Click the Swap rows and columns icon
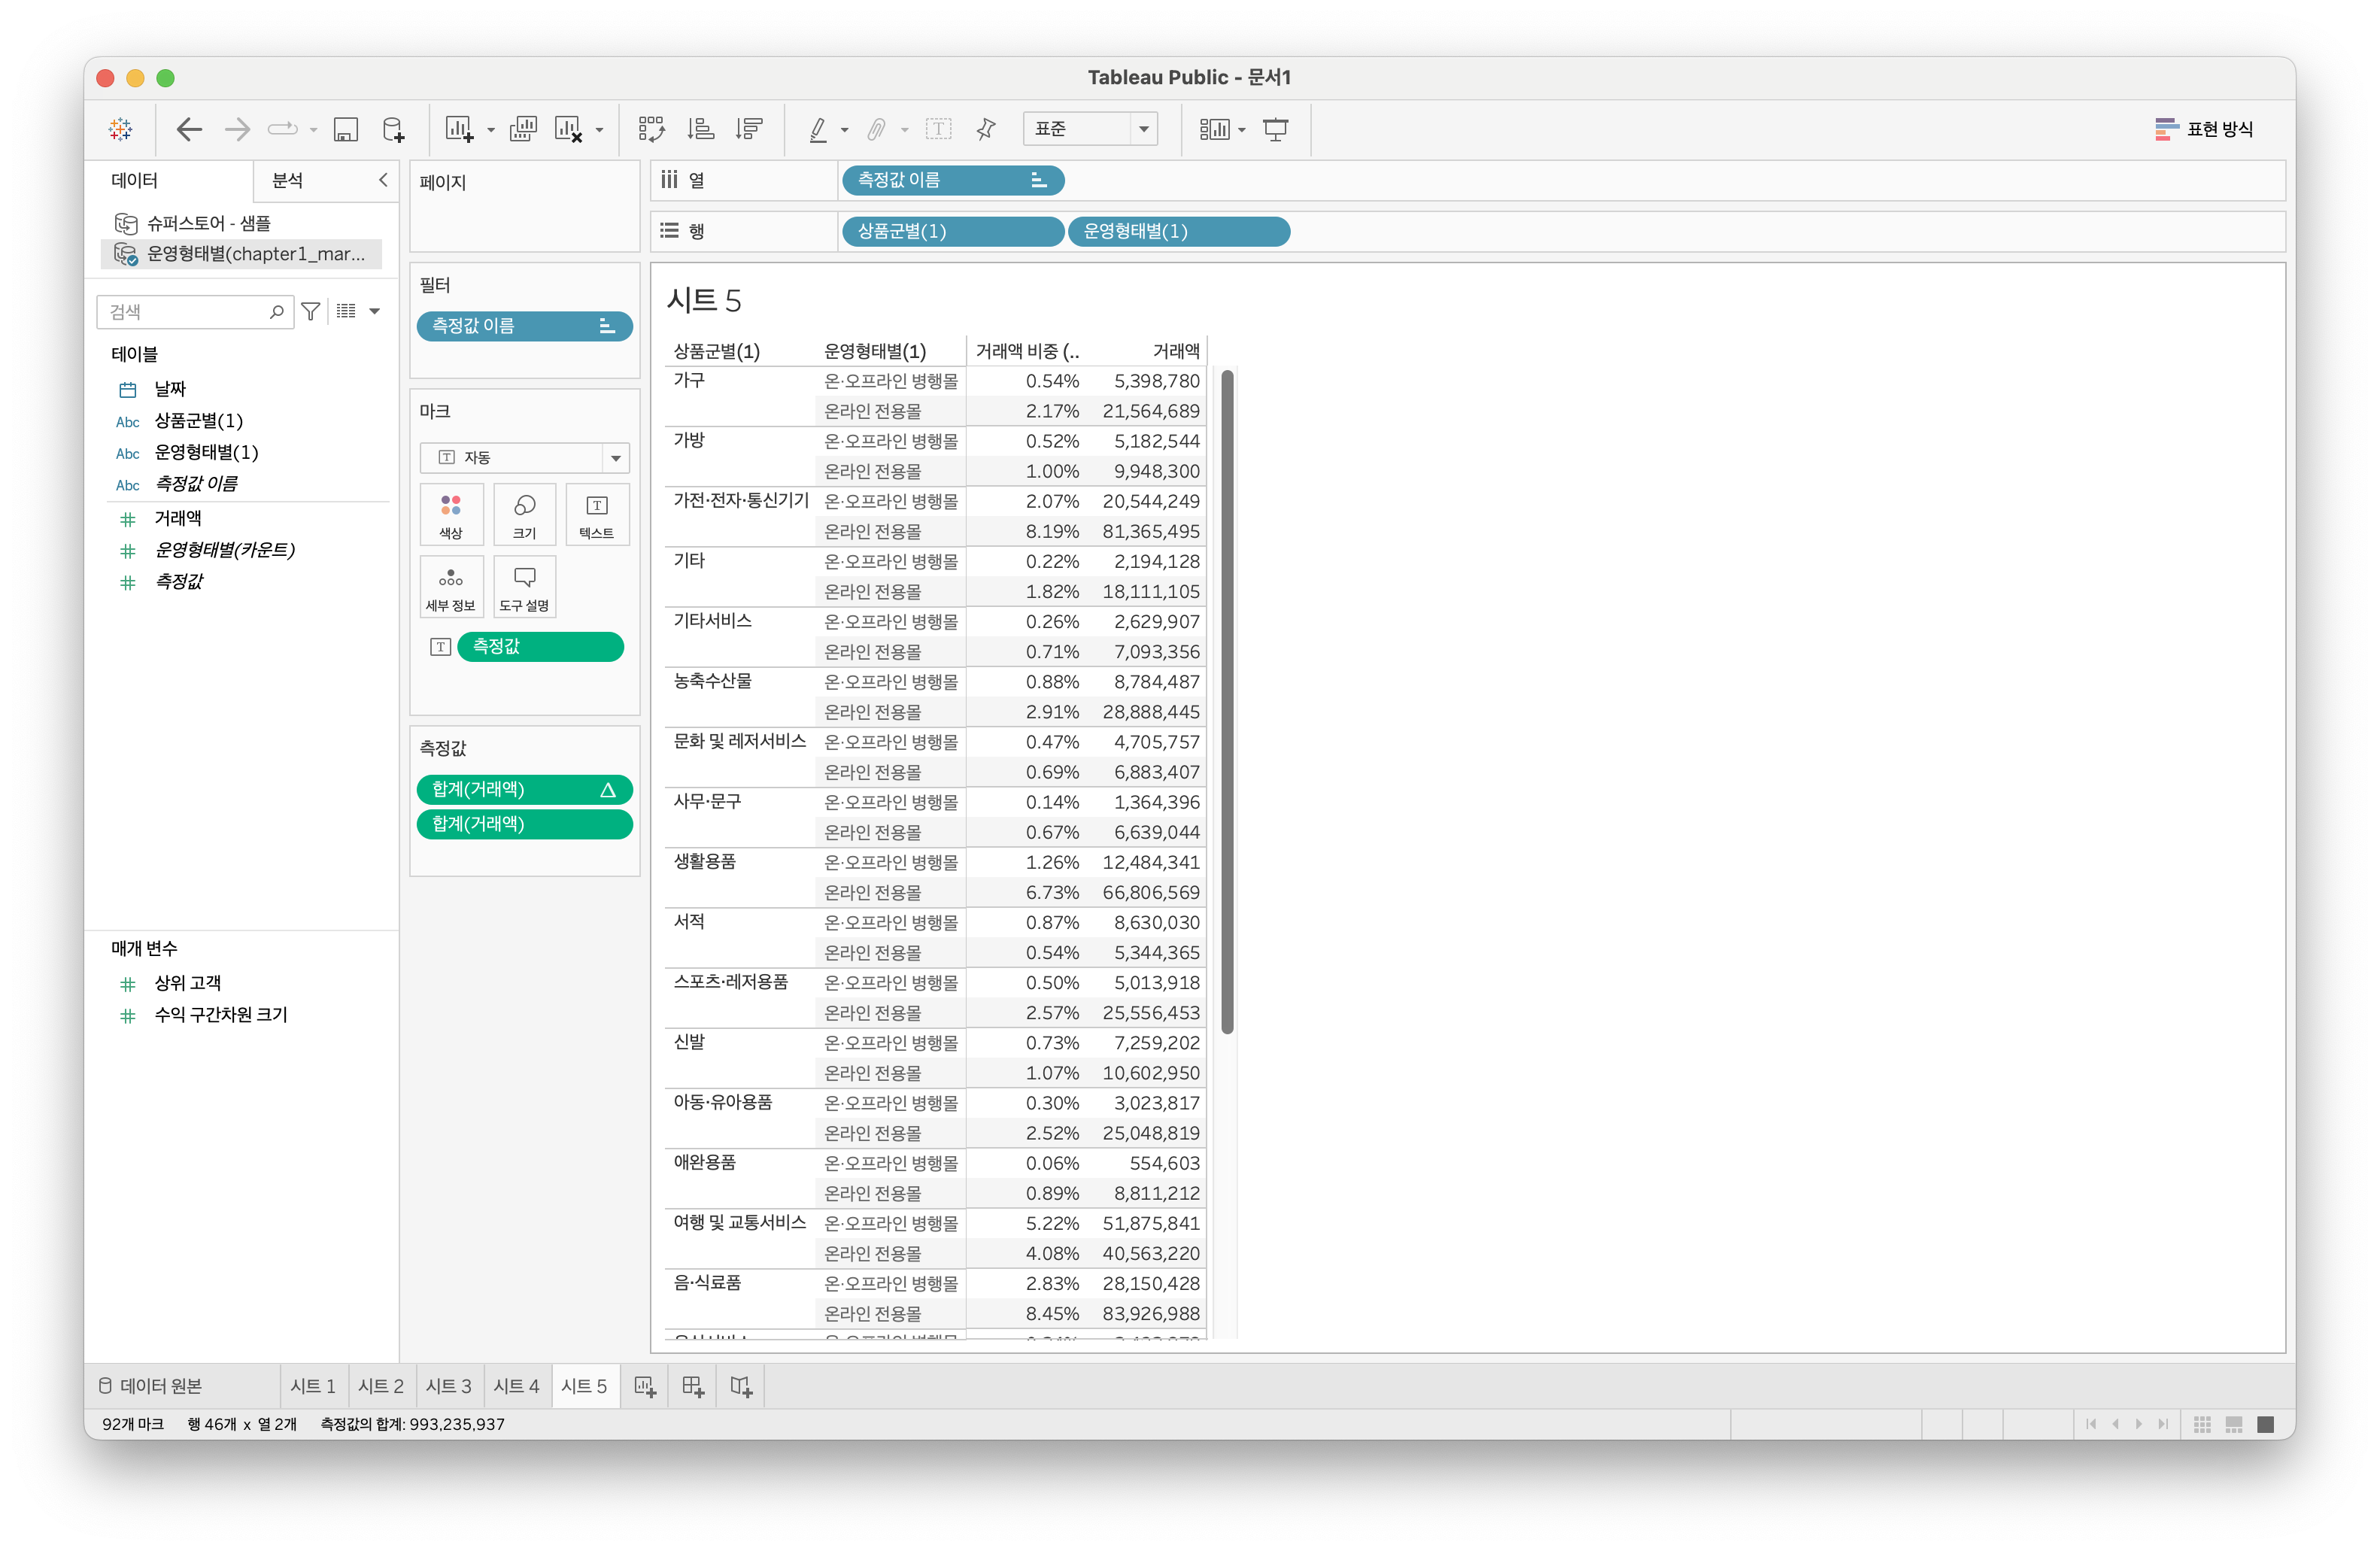This screenshot has width=2380, height=1551. (x=651, y=129)
